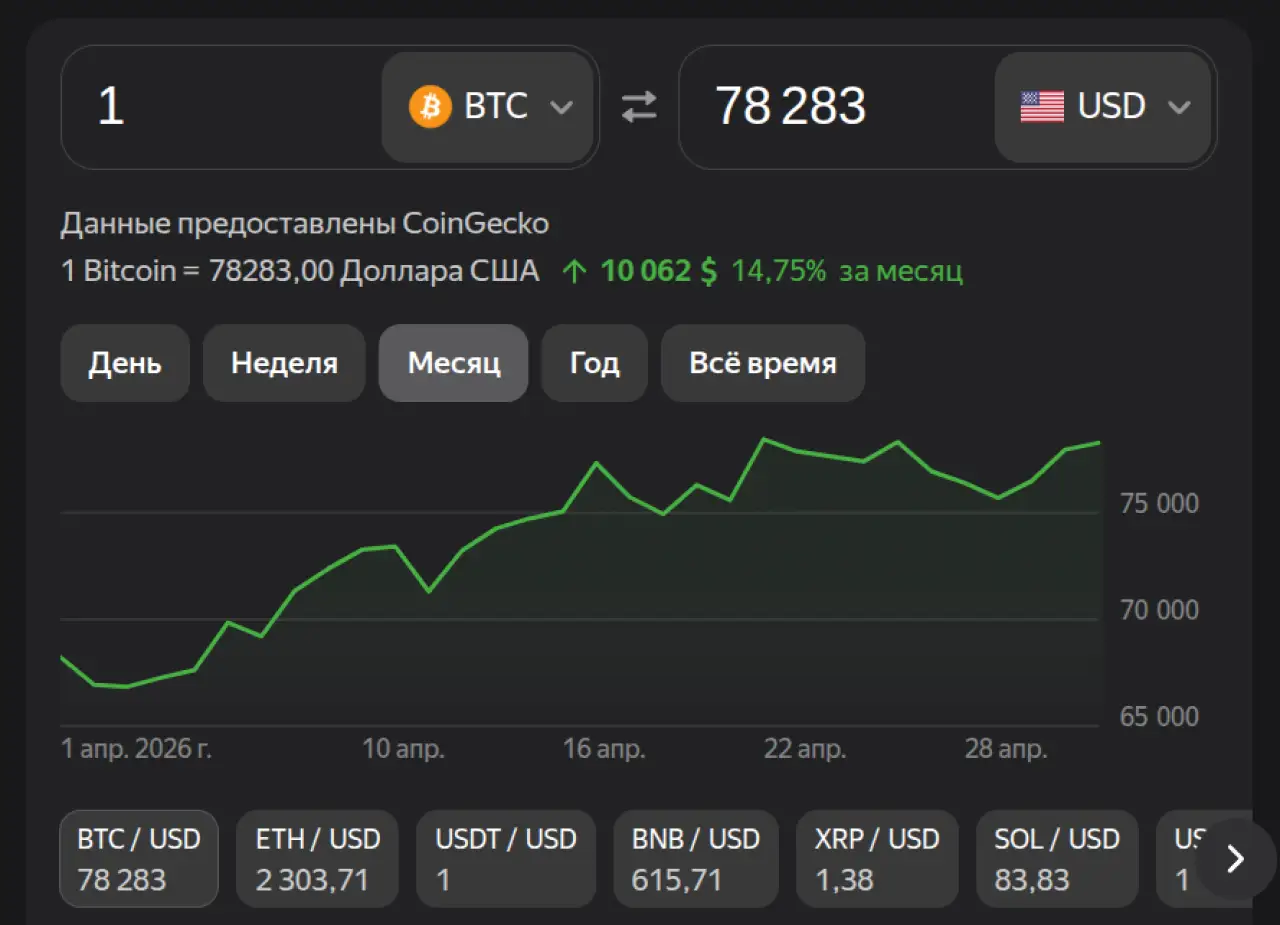1280x925 pixels.
Task: Click the green up-arrow change indicator
Action: coord(574,271)
